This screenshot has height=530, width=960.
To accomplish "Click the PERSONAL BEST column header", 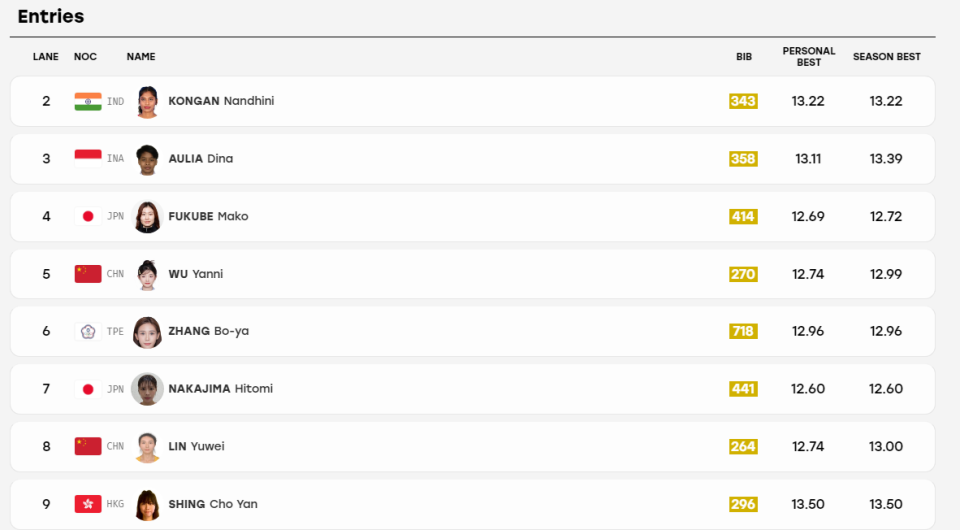I will [x=809, y=56].
